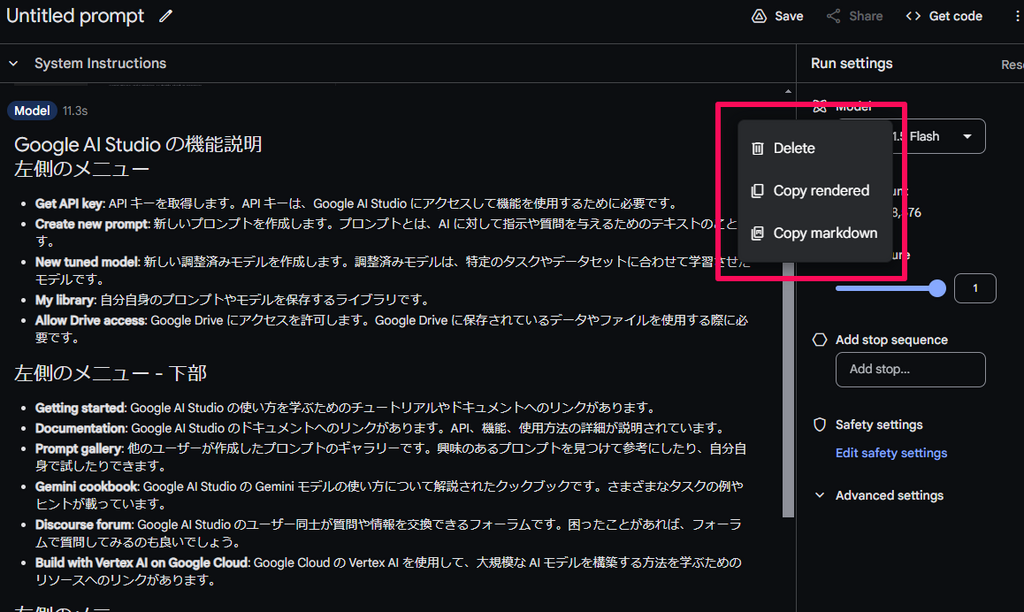Open the three-dot overflow menu at top right

click(x=1017, y=16)
